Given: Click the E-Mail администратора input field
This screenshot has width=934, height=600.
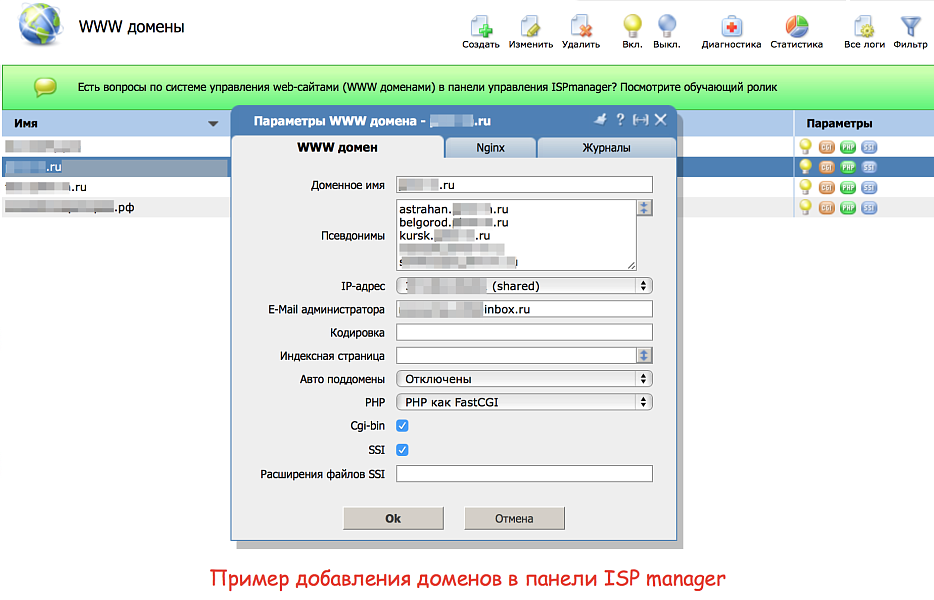Looking at the screenshot, I should tap(524, 308).
